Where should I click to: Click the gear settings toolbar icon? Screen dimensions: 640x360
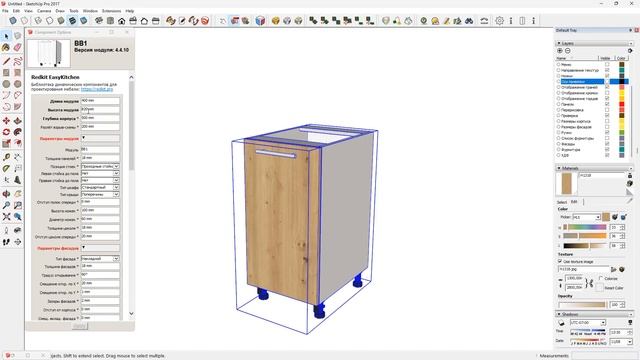tap(499, 20)
